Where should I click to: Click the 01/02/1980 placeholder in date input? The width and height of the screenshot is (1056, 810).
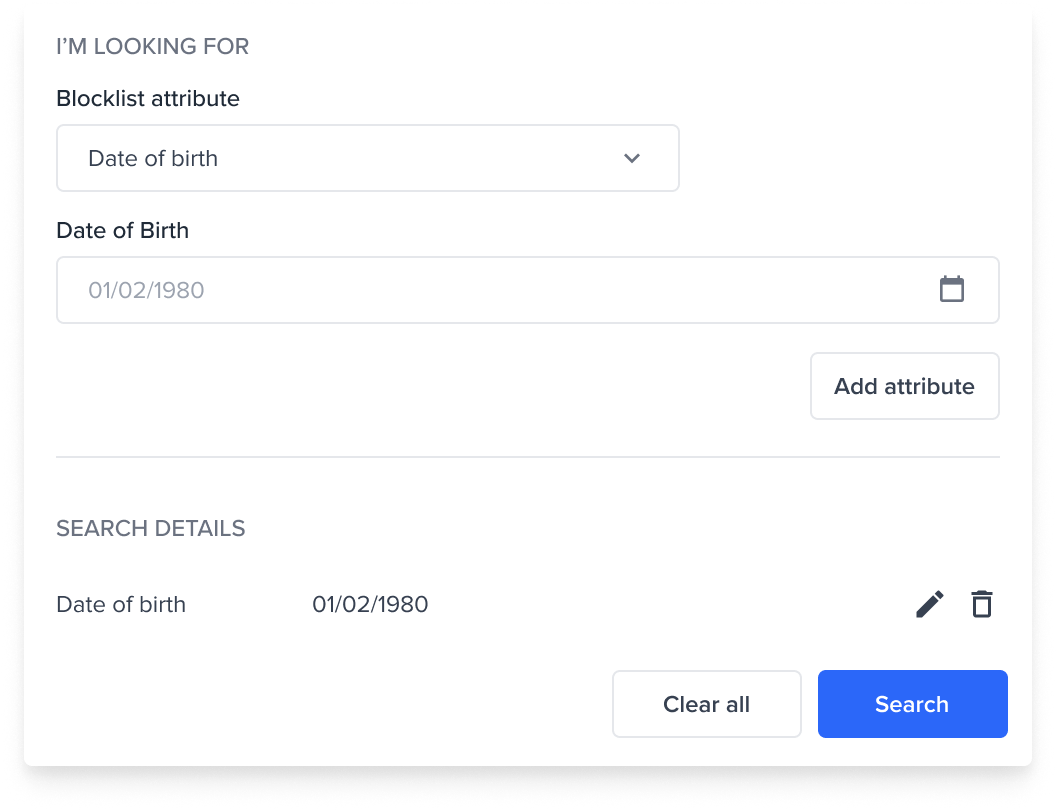click(x=146, y=290)
